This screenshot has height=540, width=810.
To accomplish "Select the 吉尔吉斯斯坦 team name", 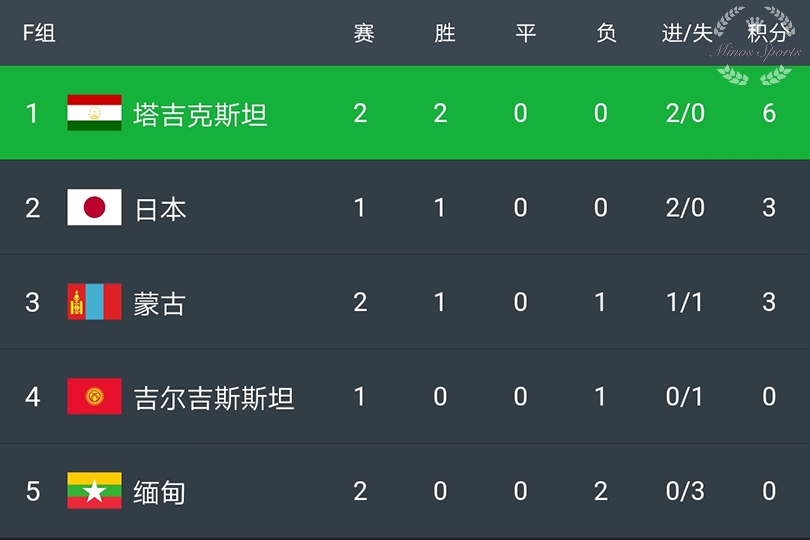I will [x=214, y=397].
